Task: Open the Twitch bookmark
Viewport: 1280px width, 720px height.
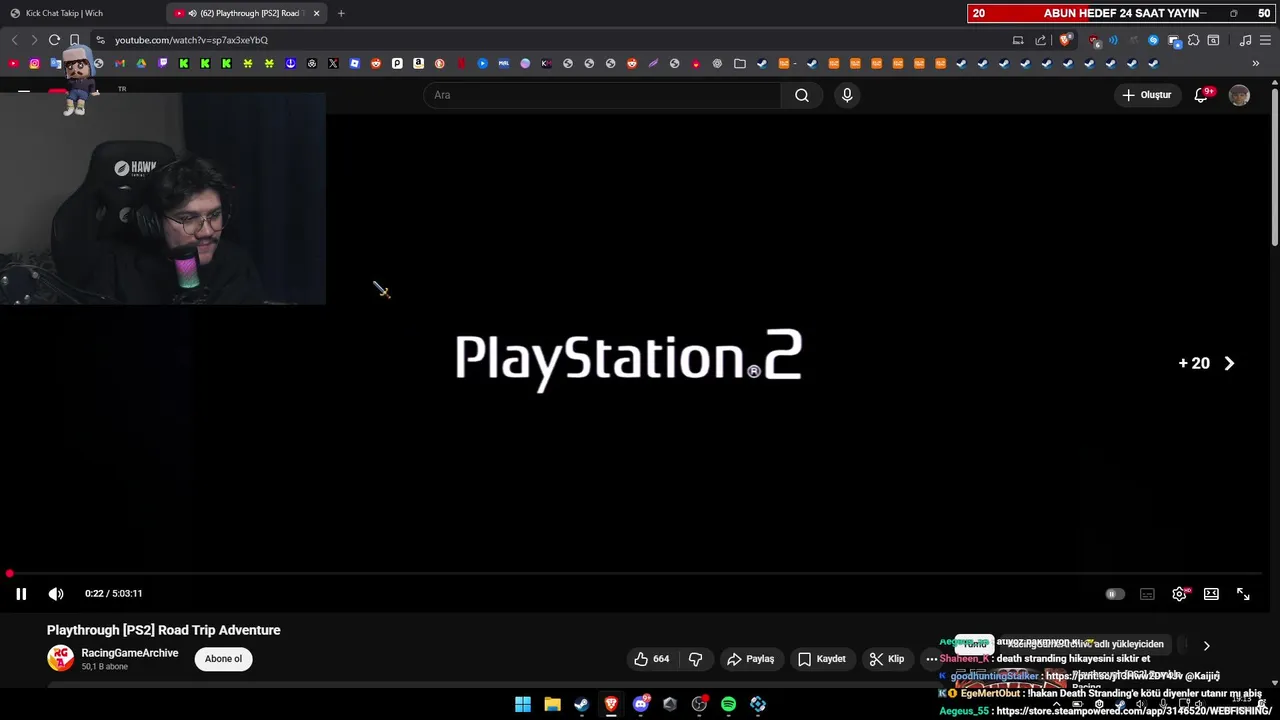Action: (x=163, y=64)
